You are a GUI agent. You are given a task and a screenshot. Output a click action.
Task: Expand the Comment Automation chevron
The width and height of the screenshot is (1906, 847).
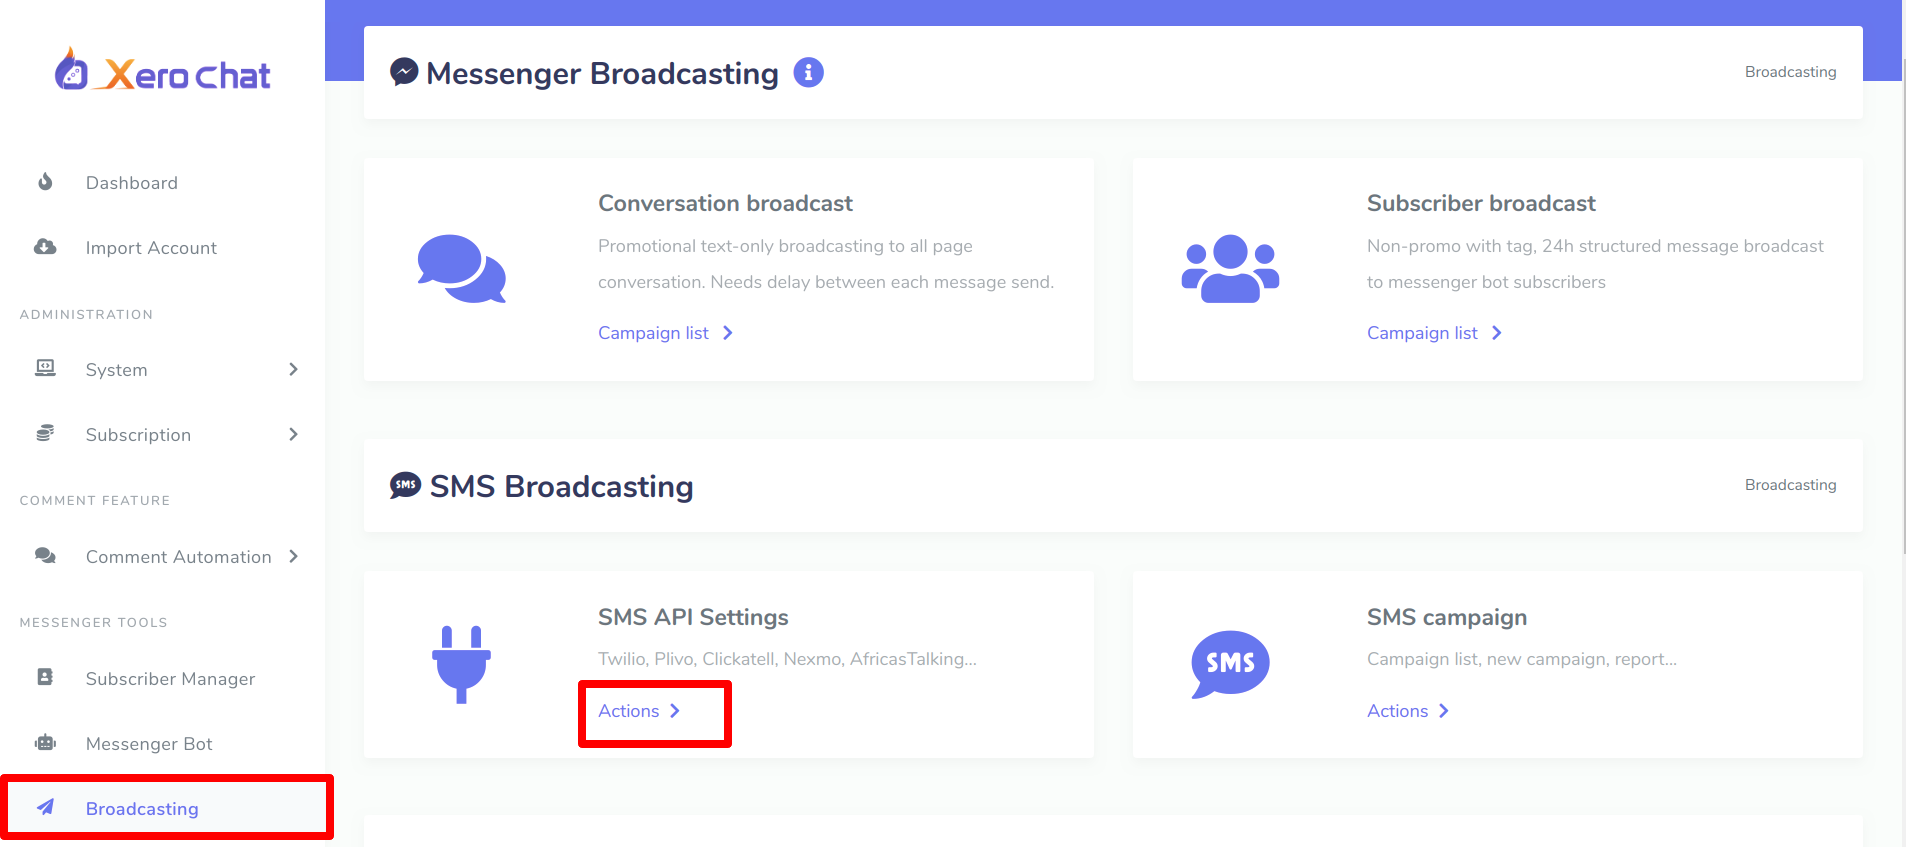[x=293, y=556]
